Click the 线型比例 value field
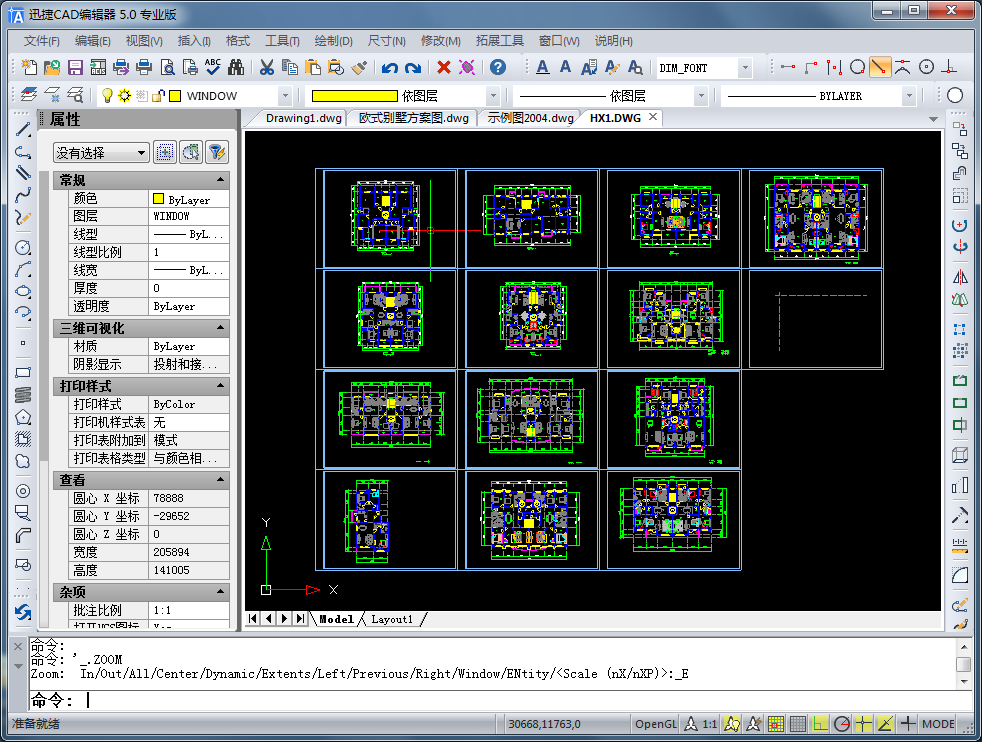Screen dimensions: 982x742 [189, 252]
